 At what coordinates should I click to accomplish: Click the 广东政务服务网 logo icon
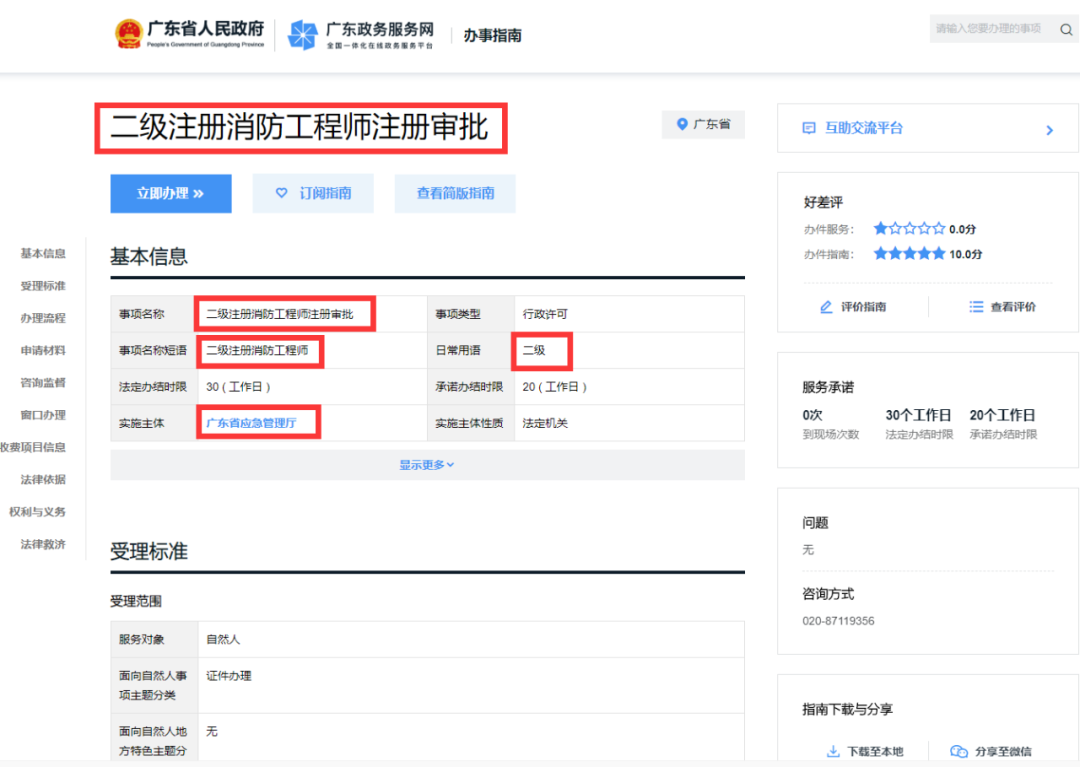pos(302,35)
